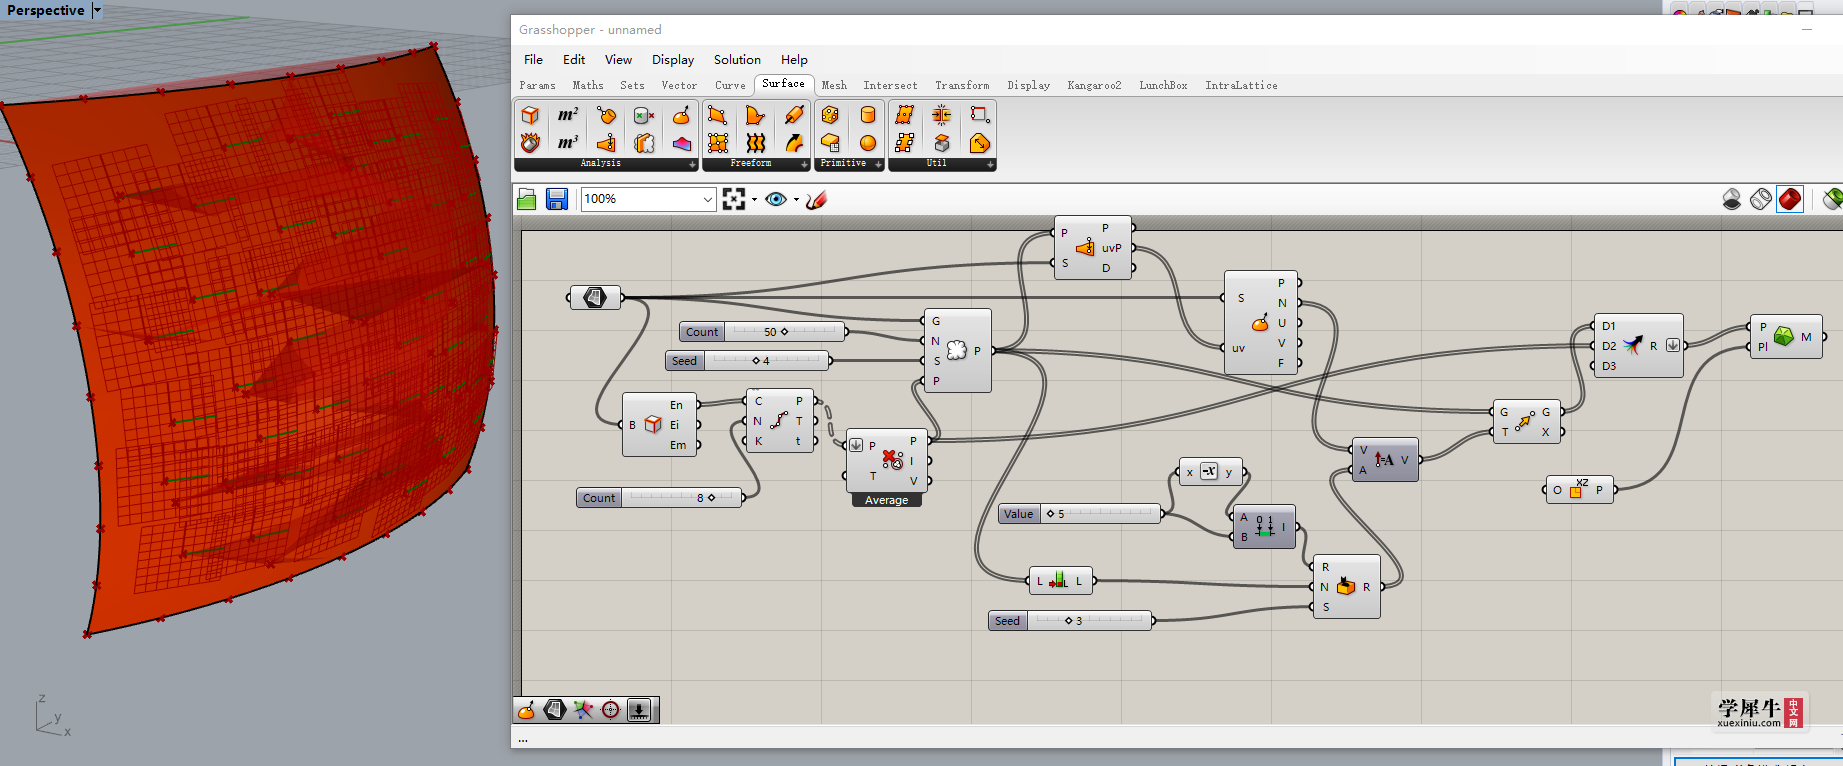The height and width of the screenshot is (766, 1843).
Task: Click the colorful vector icon in bottom toolbar
Action: [x=583, y=710]
